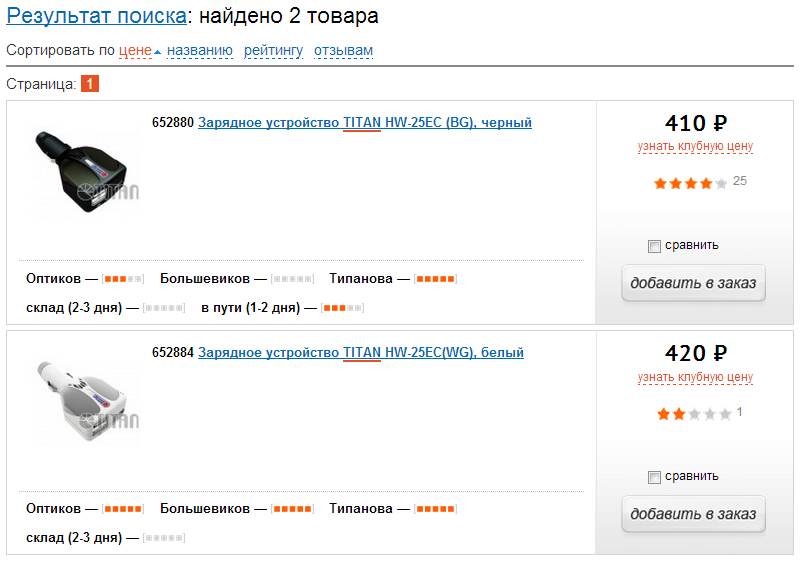Open Результат поиска link

[x=96, y=16]
